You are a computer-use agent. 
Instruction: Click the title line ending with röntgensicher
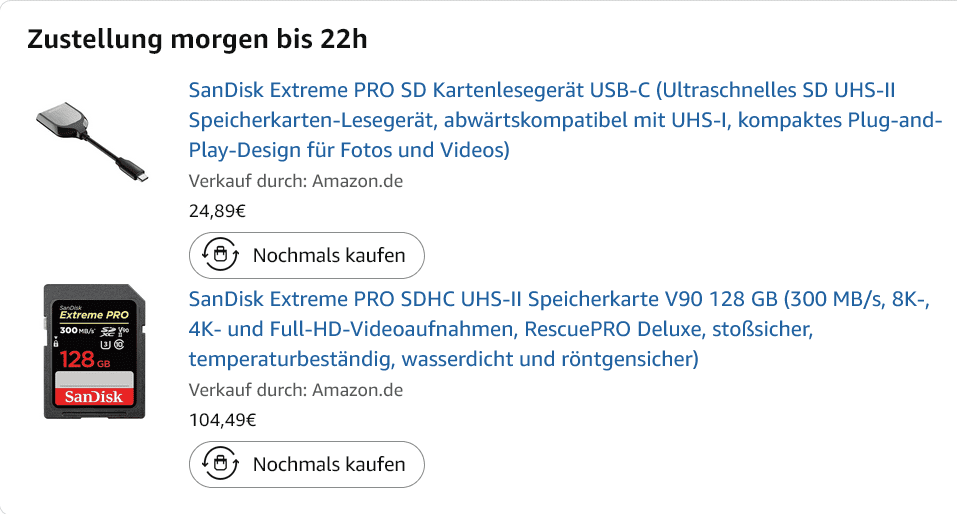coord(443,358)
